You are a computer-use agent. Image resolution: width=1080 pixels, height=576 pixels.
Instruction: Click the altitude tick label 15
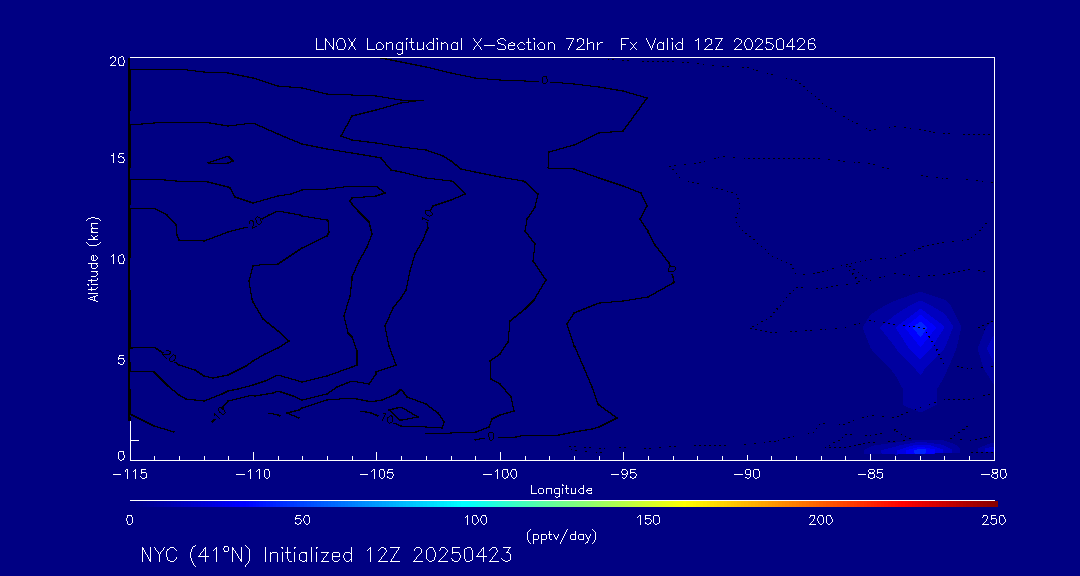[x=116, y=159]
